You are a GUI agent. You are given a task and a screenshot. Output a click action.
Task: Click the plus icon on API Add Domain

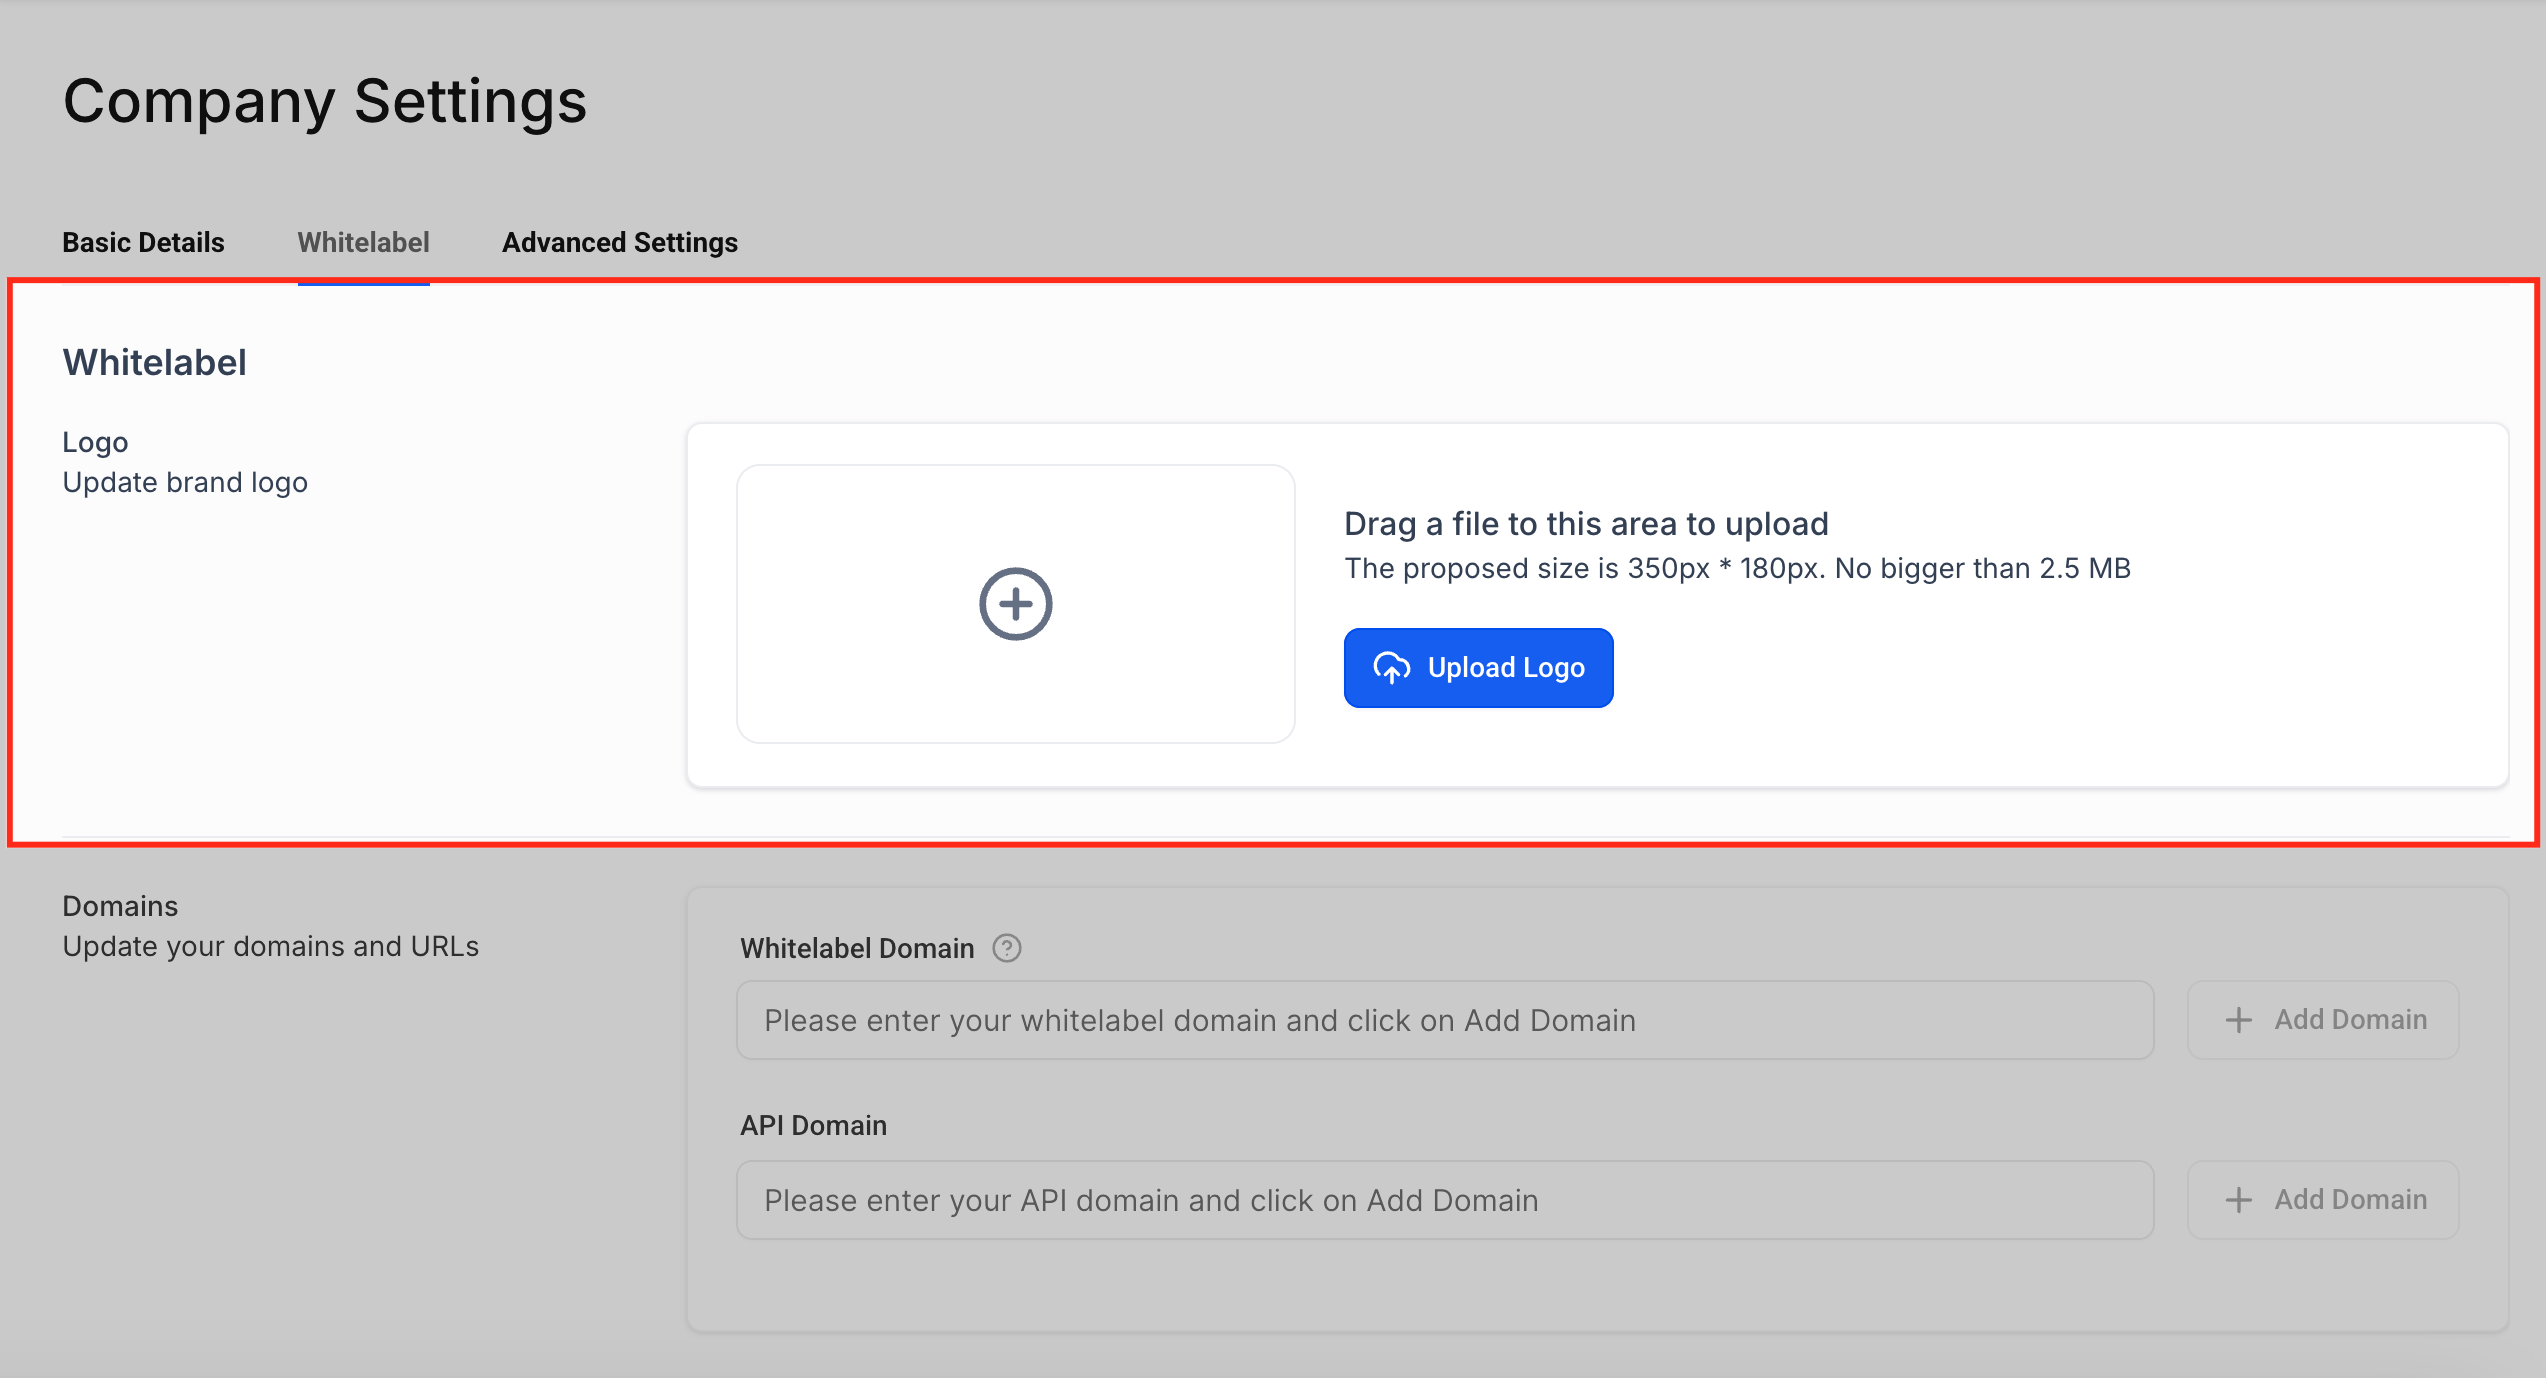2238,1200
